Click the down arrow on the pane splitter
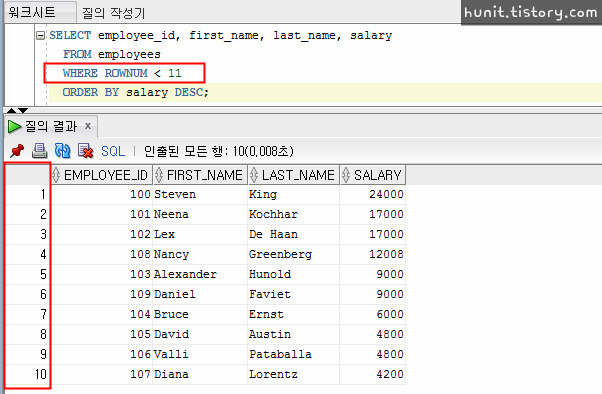This screenshot has height=394, width=602. 23,111
